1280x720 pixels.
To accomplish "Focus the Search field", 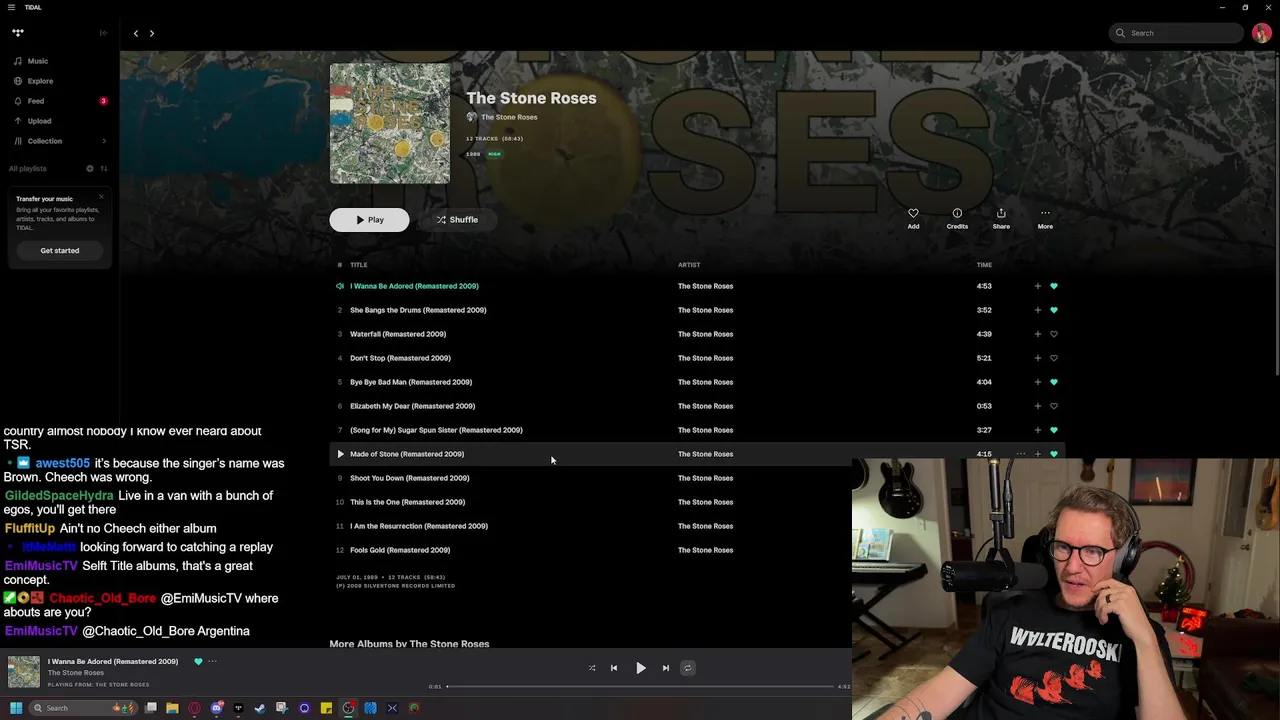I will [1176, 33].
